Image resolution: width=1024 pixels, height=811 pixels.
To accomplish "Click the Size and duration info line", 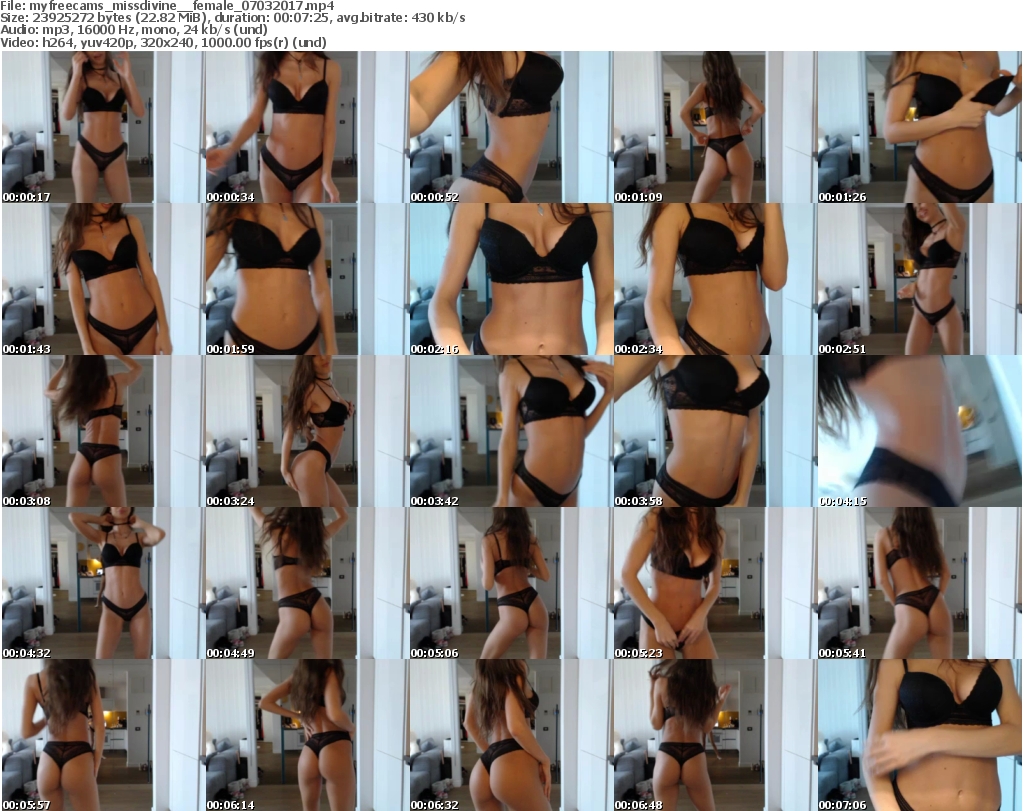I will (233, 18).
